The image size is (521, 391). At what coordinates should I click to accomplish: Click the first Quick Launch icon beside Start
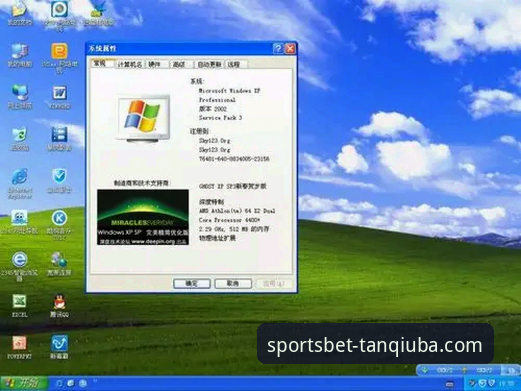pos(59,384)
